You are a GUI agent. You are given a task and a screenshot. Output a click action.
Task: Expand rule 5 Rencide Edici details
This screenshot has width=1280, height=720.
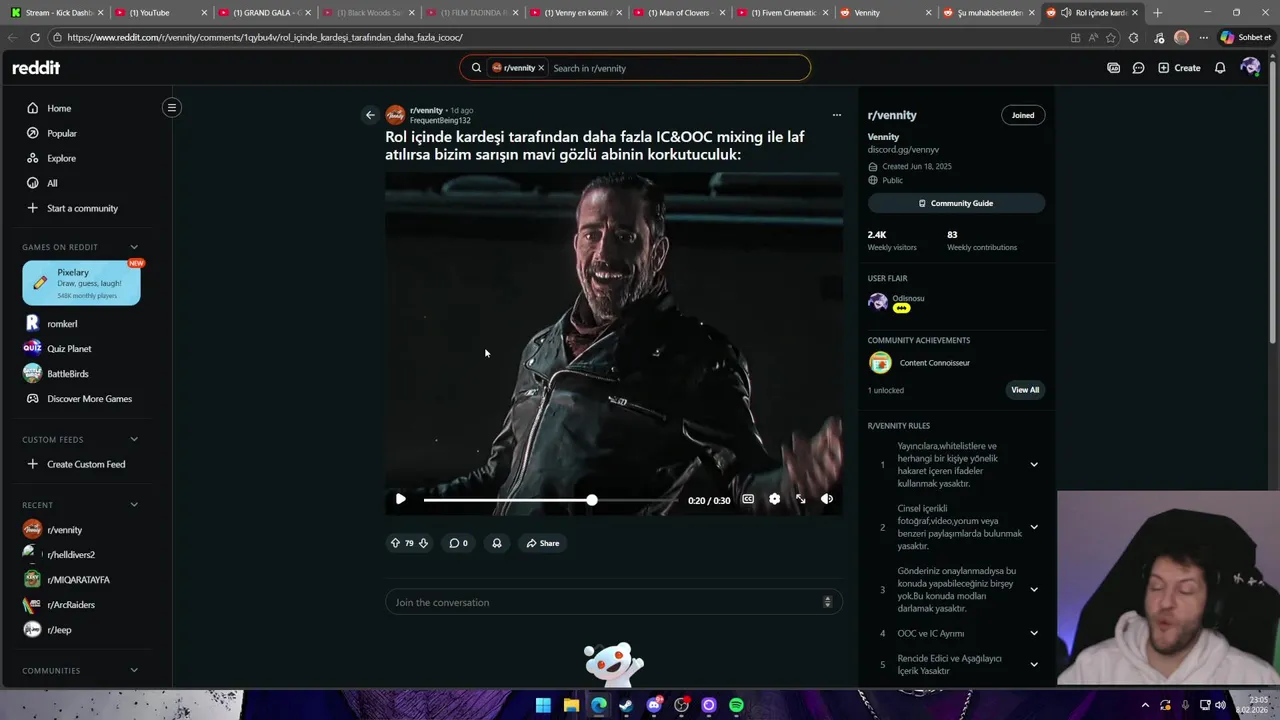[1034, 664]
